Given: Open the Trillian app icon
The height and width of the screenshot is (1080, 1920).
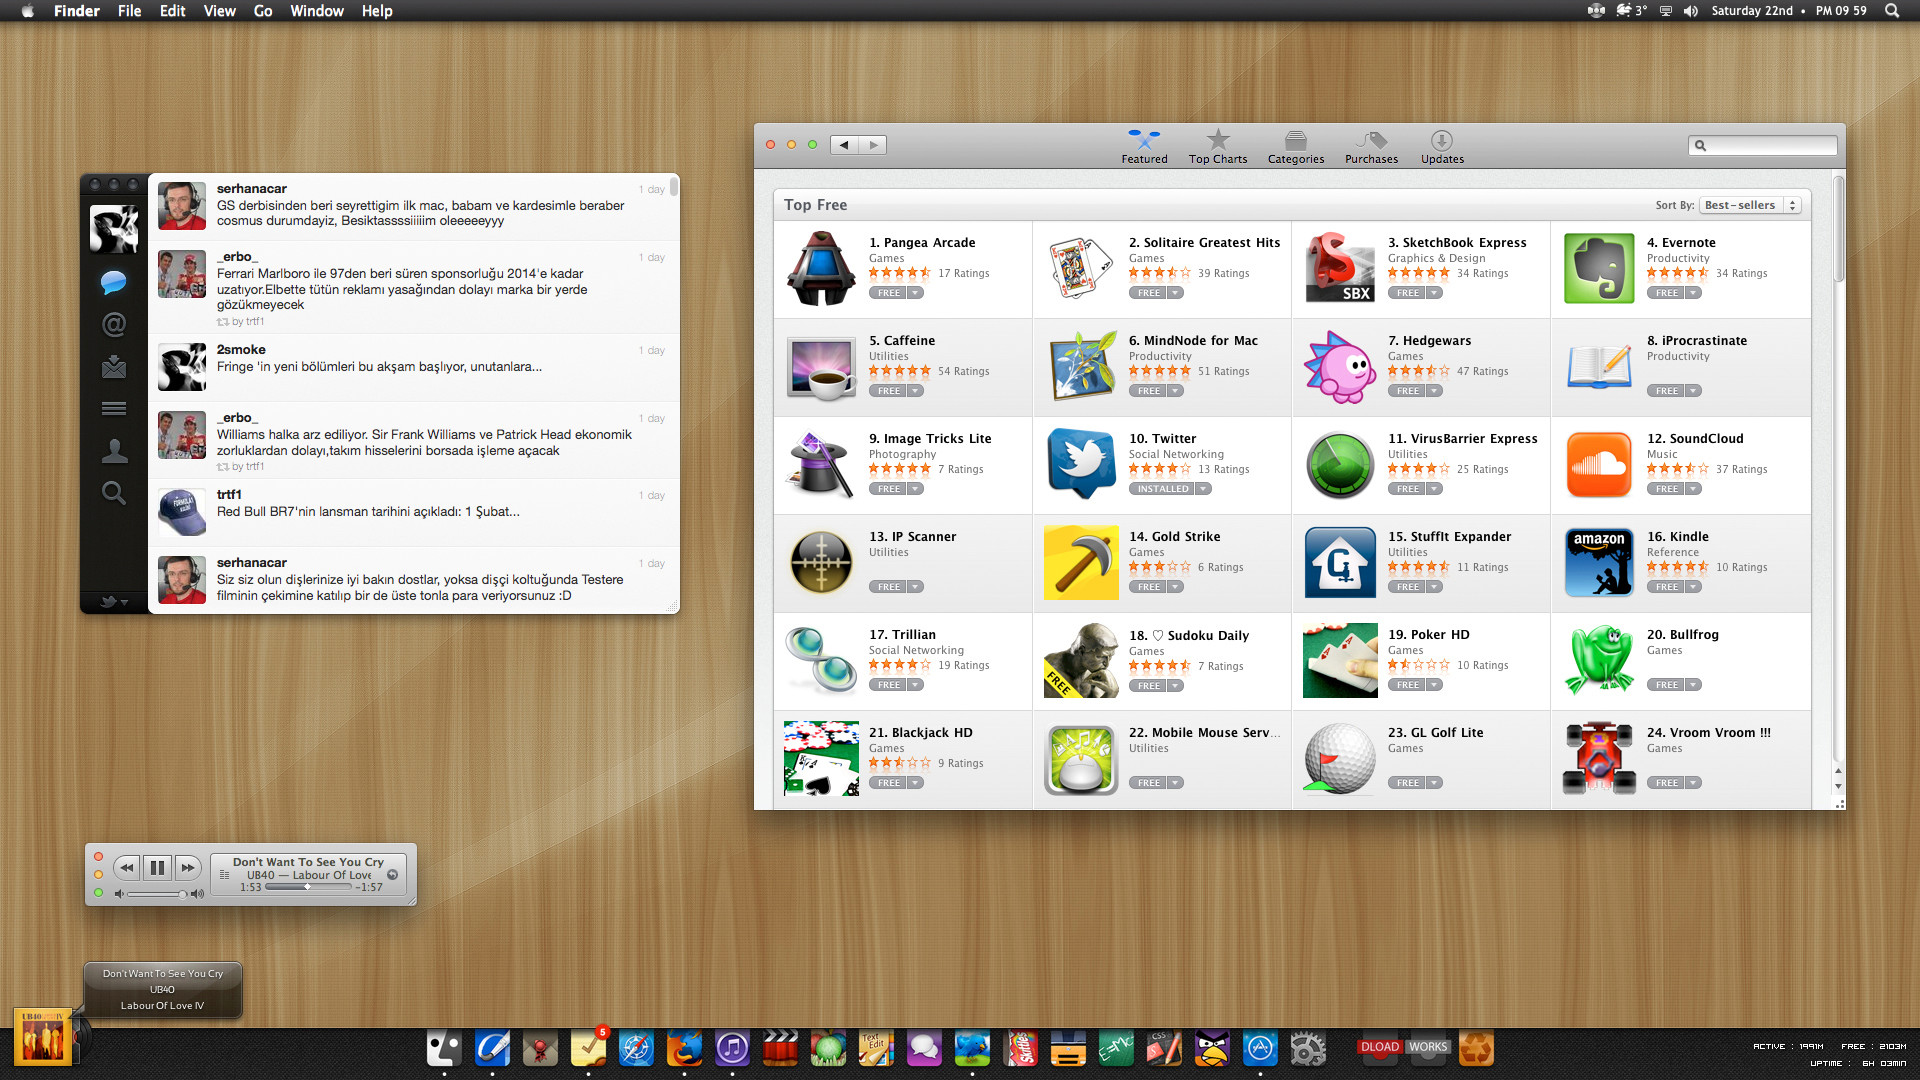Looking at the screenshot, I should point(821,660).
